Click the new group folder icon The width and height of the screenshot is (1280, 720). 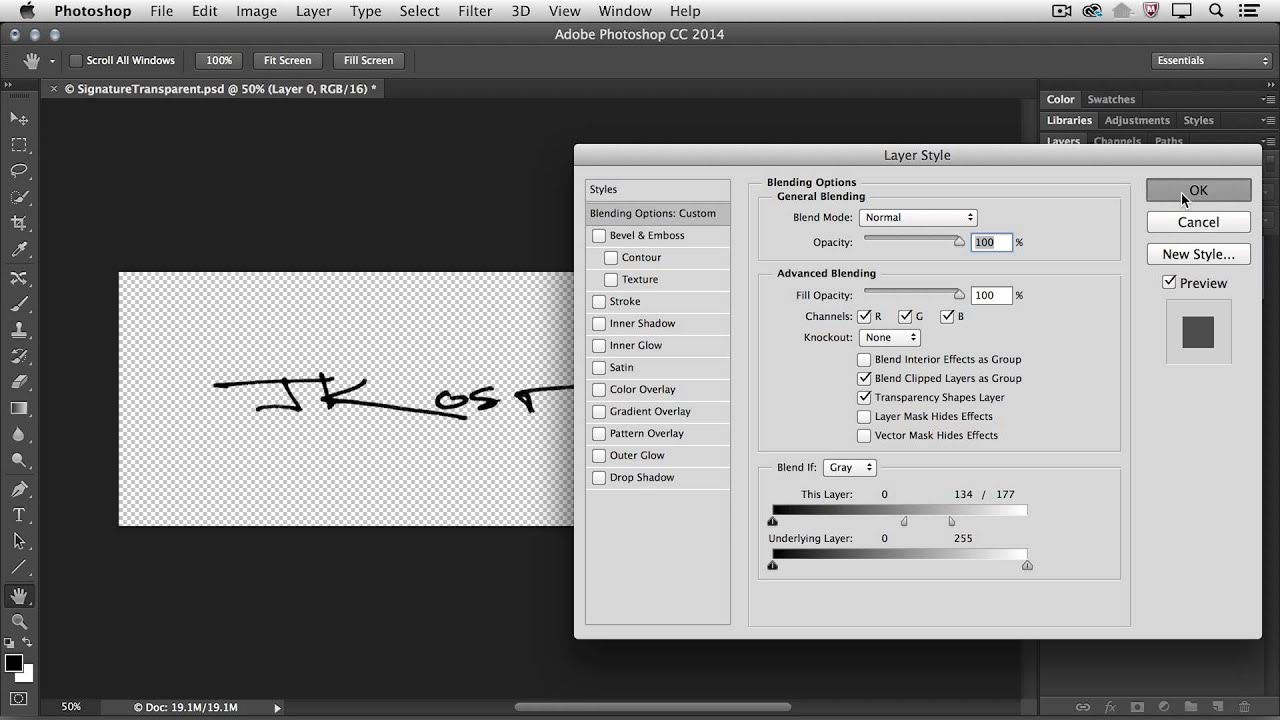click(x=1192, y=707)
